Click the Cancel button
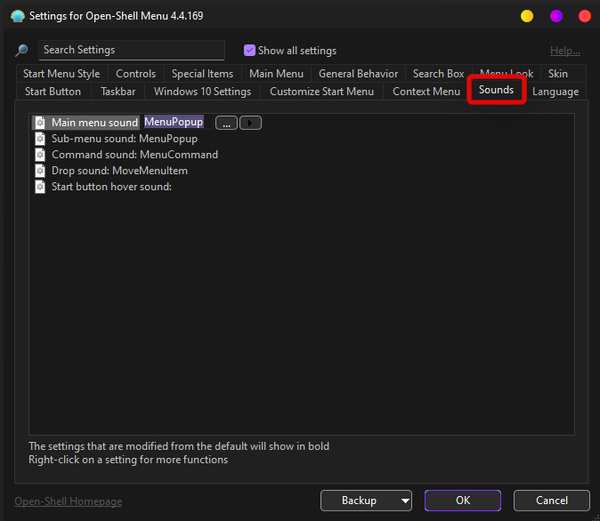Screen dimensions: 600x521 click(x=551, y=500)
